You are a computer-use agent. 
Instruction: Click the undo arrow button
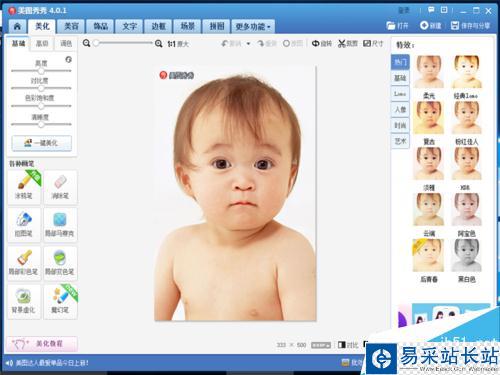point(231,44)
